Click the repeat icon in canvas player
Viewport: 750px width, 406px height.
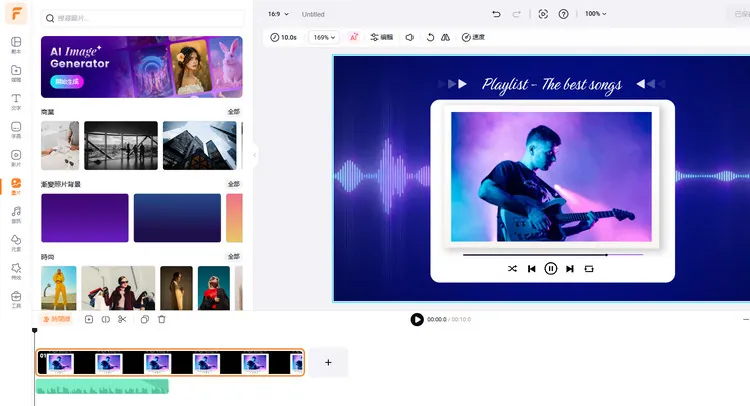tap(589, 269)
